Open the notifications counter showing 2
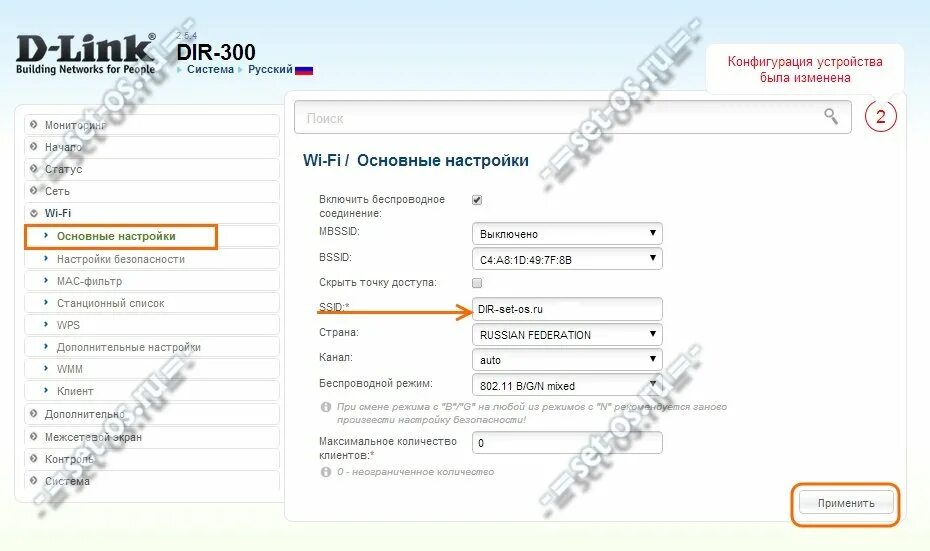Screen dimensions: 930x551 click(x=880, y=116)
